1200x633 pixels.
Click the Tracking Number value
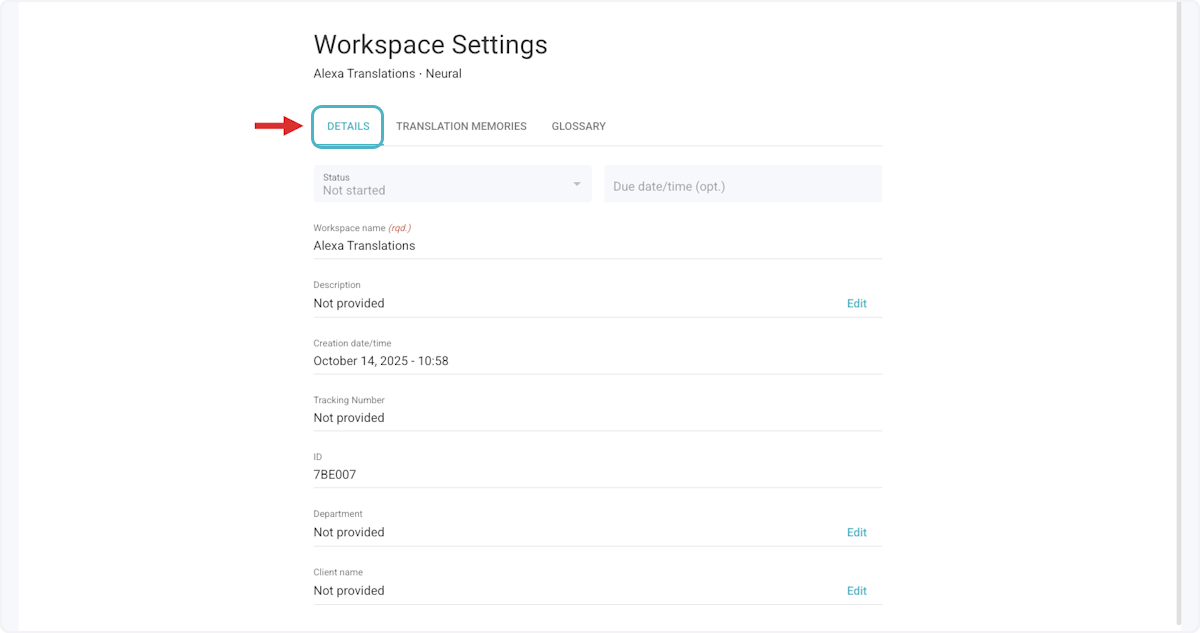coord(349,418)
